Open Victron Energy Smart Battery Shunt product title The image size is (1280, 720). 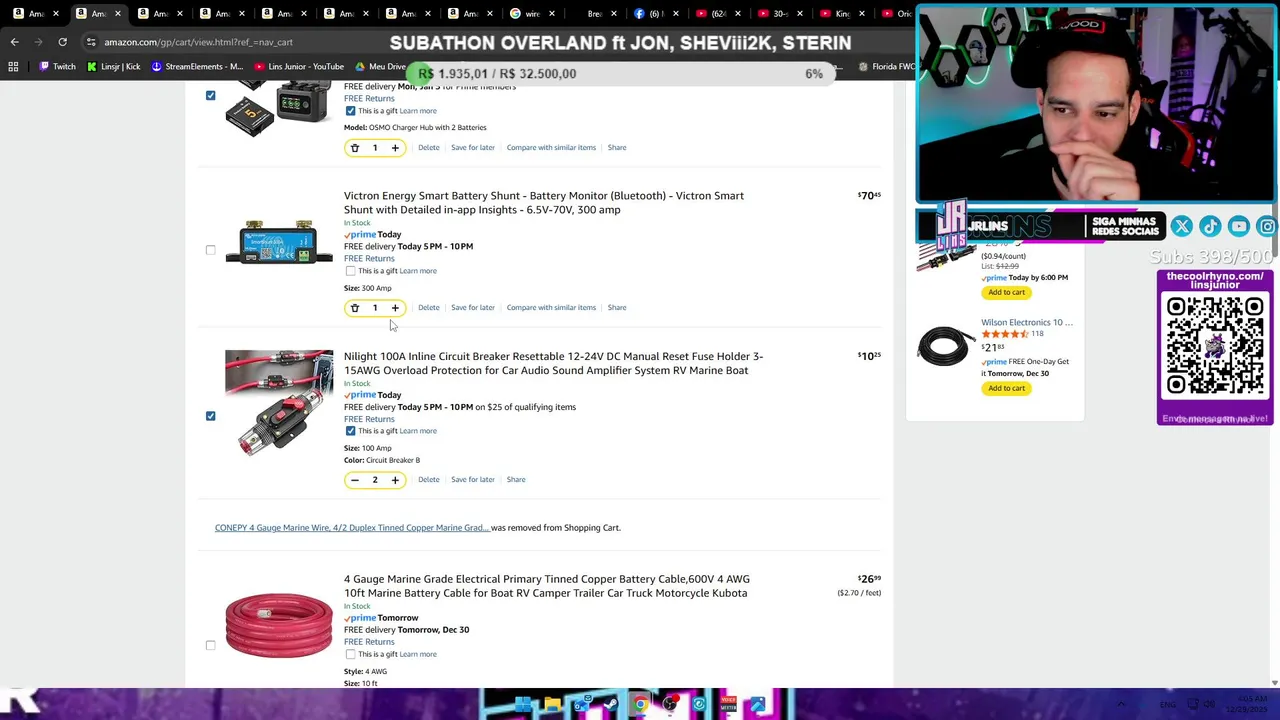pos(544,203)
